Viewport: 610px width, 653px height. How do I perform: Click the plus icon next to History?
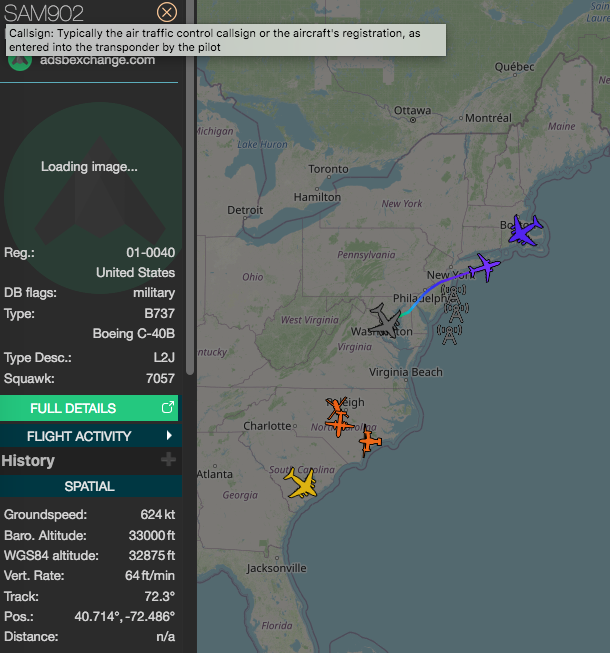coord(168,460)
